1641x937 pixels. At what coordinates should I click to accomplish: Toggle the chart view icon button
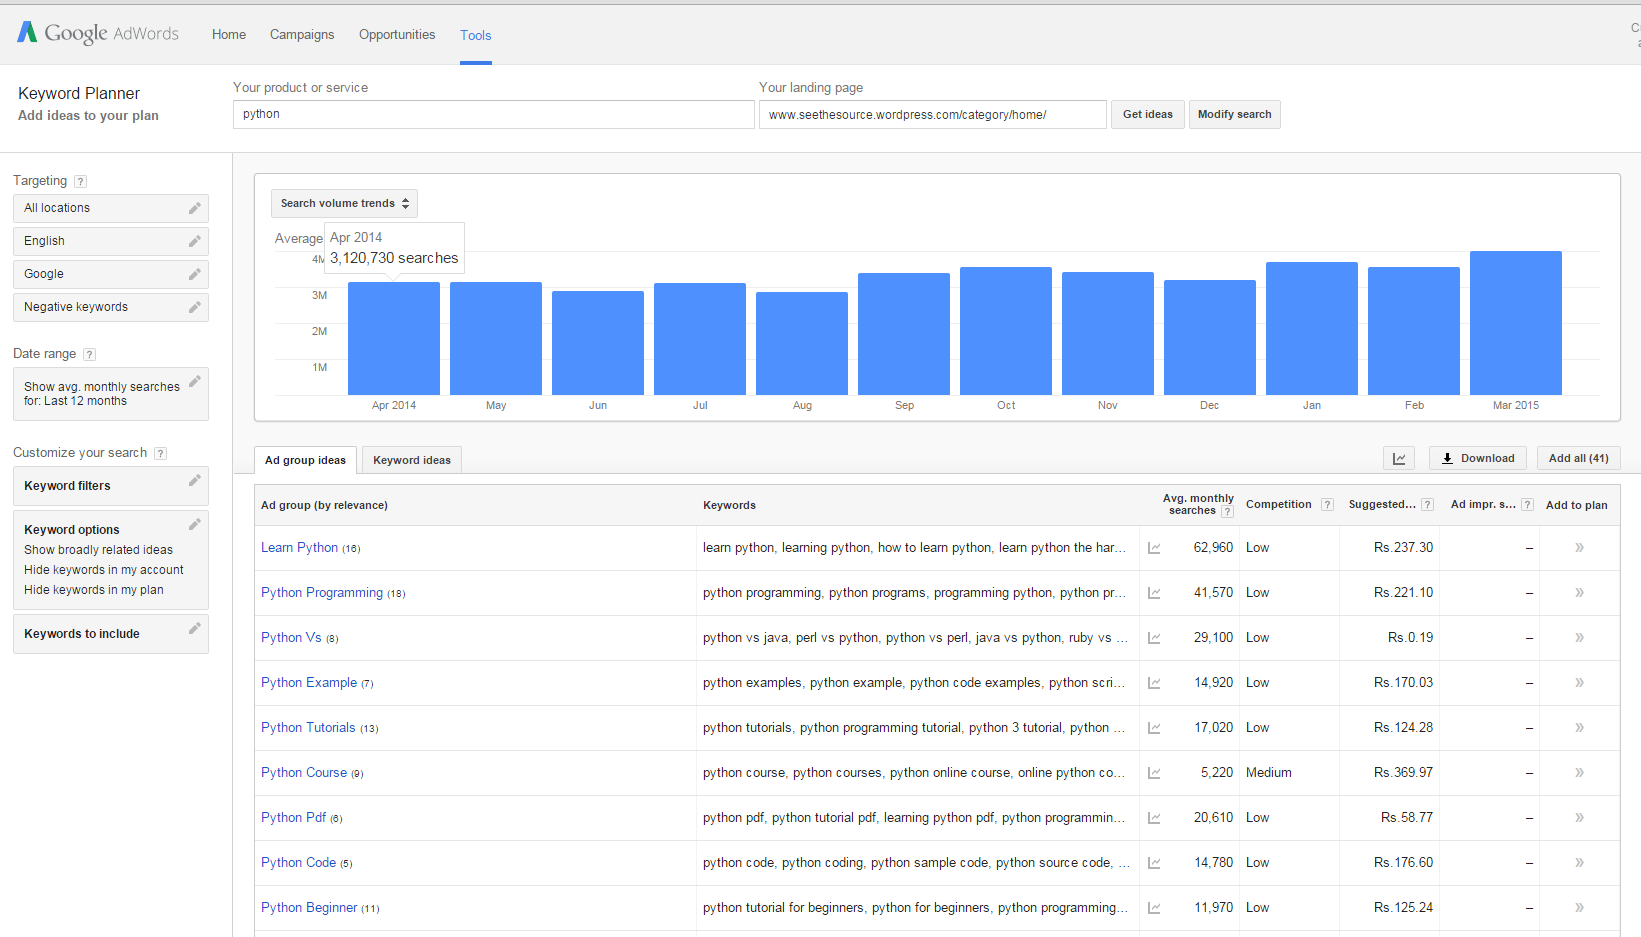[1399, 458]
